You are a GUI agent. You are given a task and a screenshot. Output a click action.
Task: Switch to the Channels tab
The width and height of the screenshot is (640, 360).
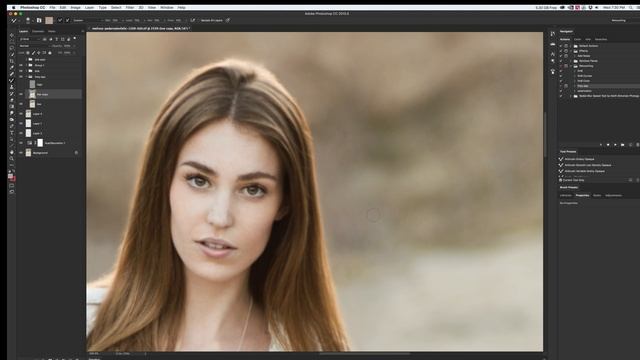pos(38,31)
